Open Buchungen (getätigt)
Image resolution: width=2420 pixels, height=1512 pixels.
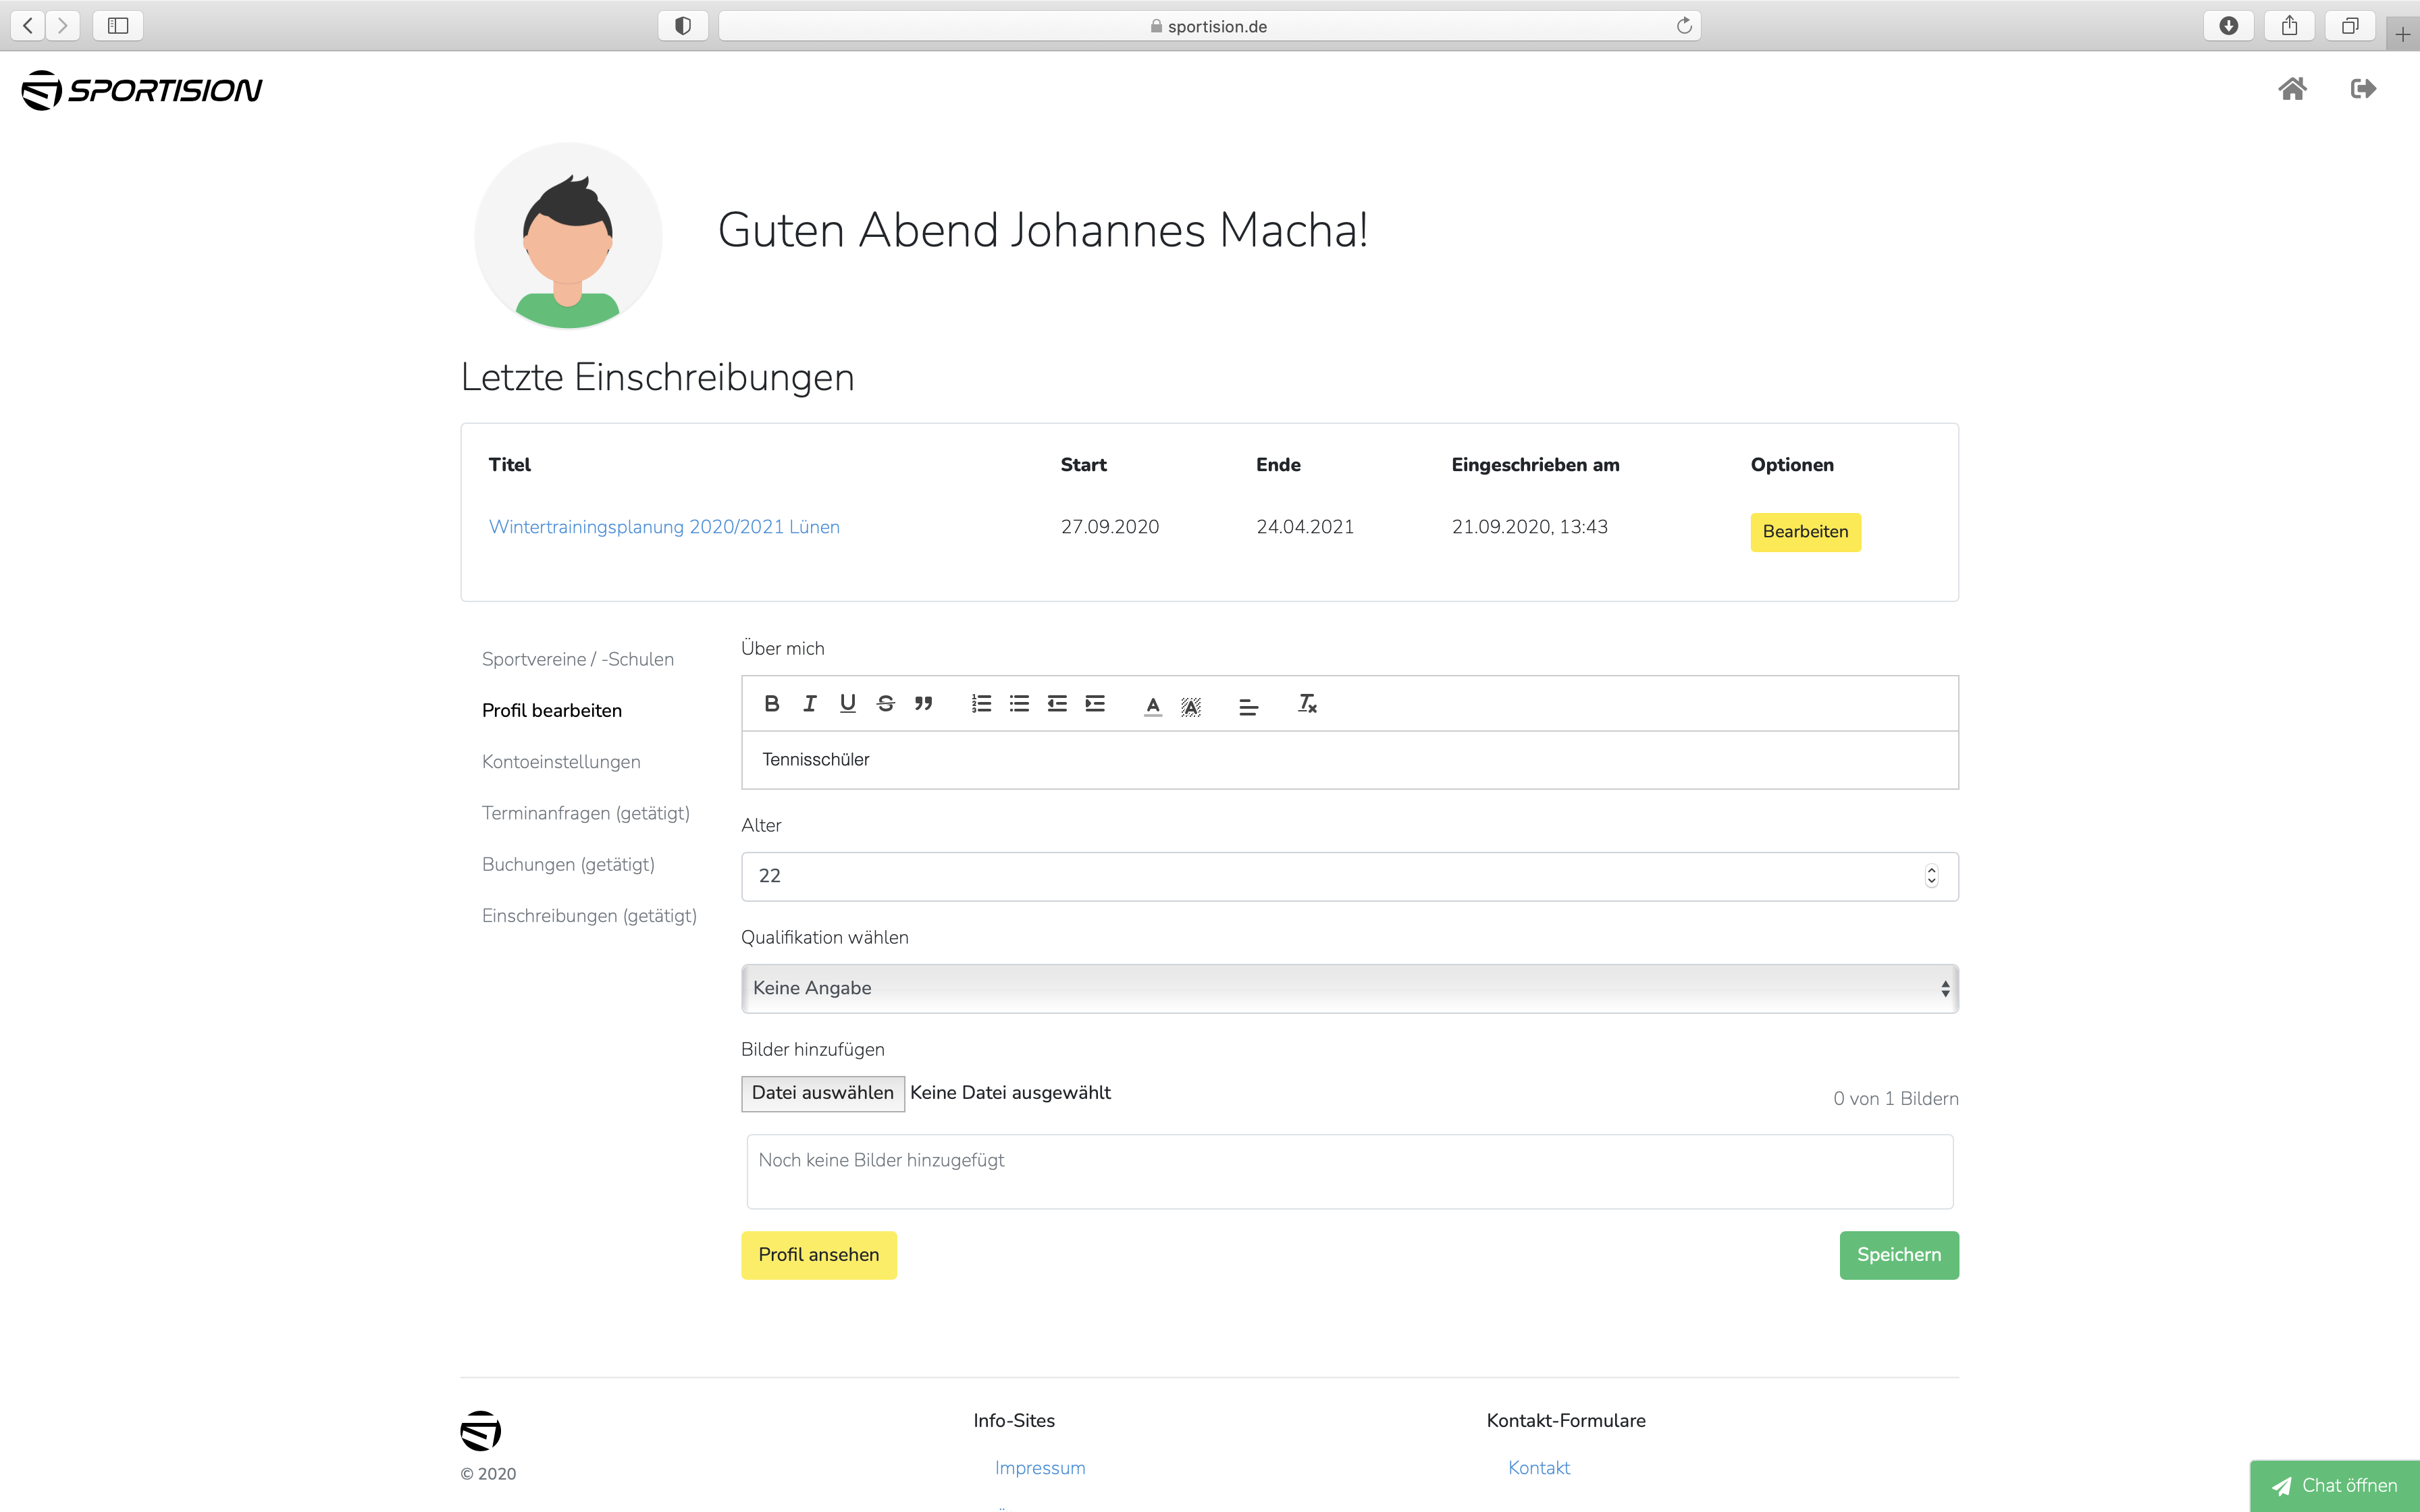pyautogui.click(x=568, y=864)
